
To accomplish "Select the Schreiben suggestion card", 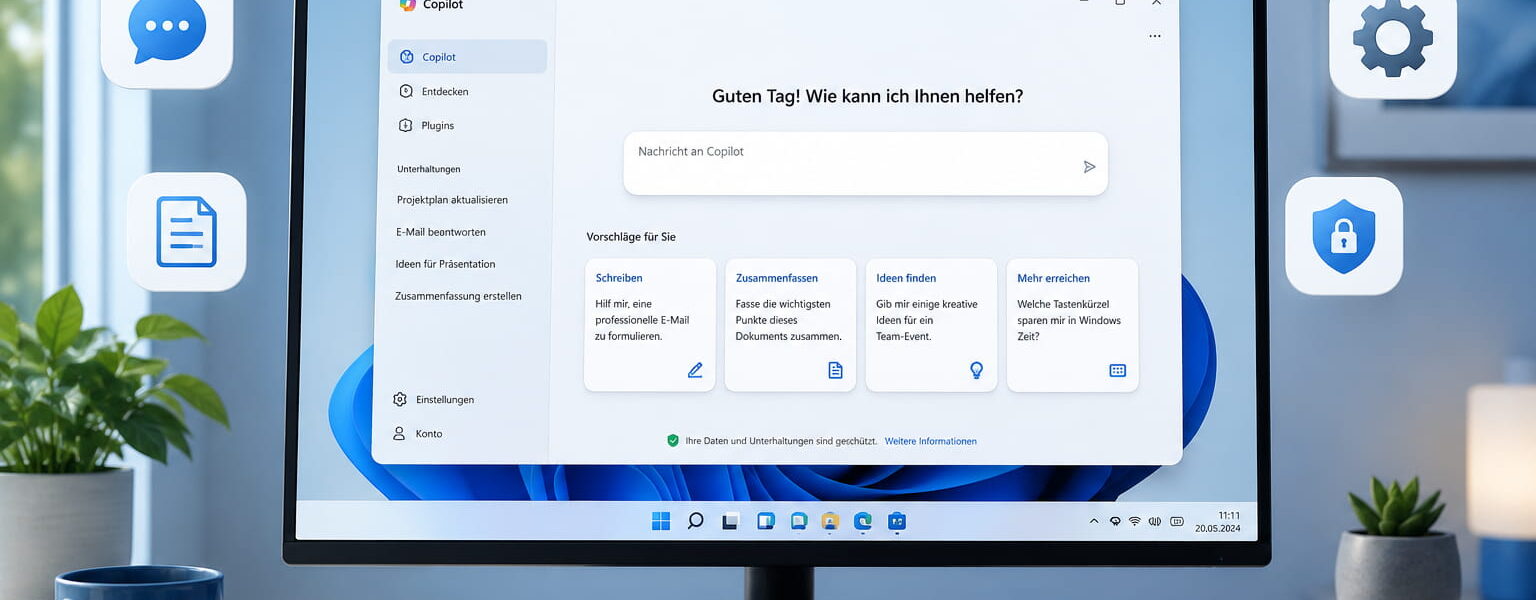I will [650, 324].
